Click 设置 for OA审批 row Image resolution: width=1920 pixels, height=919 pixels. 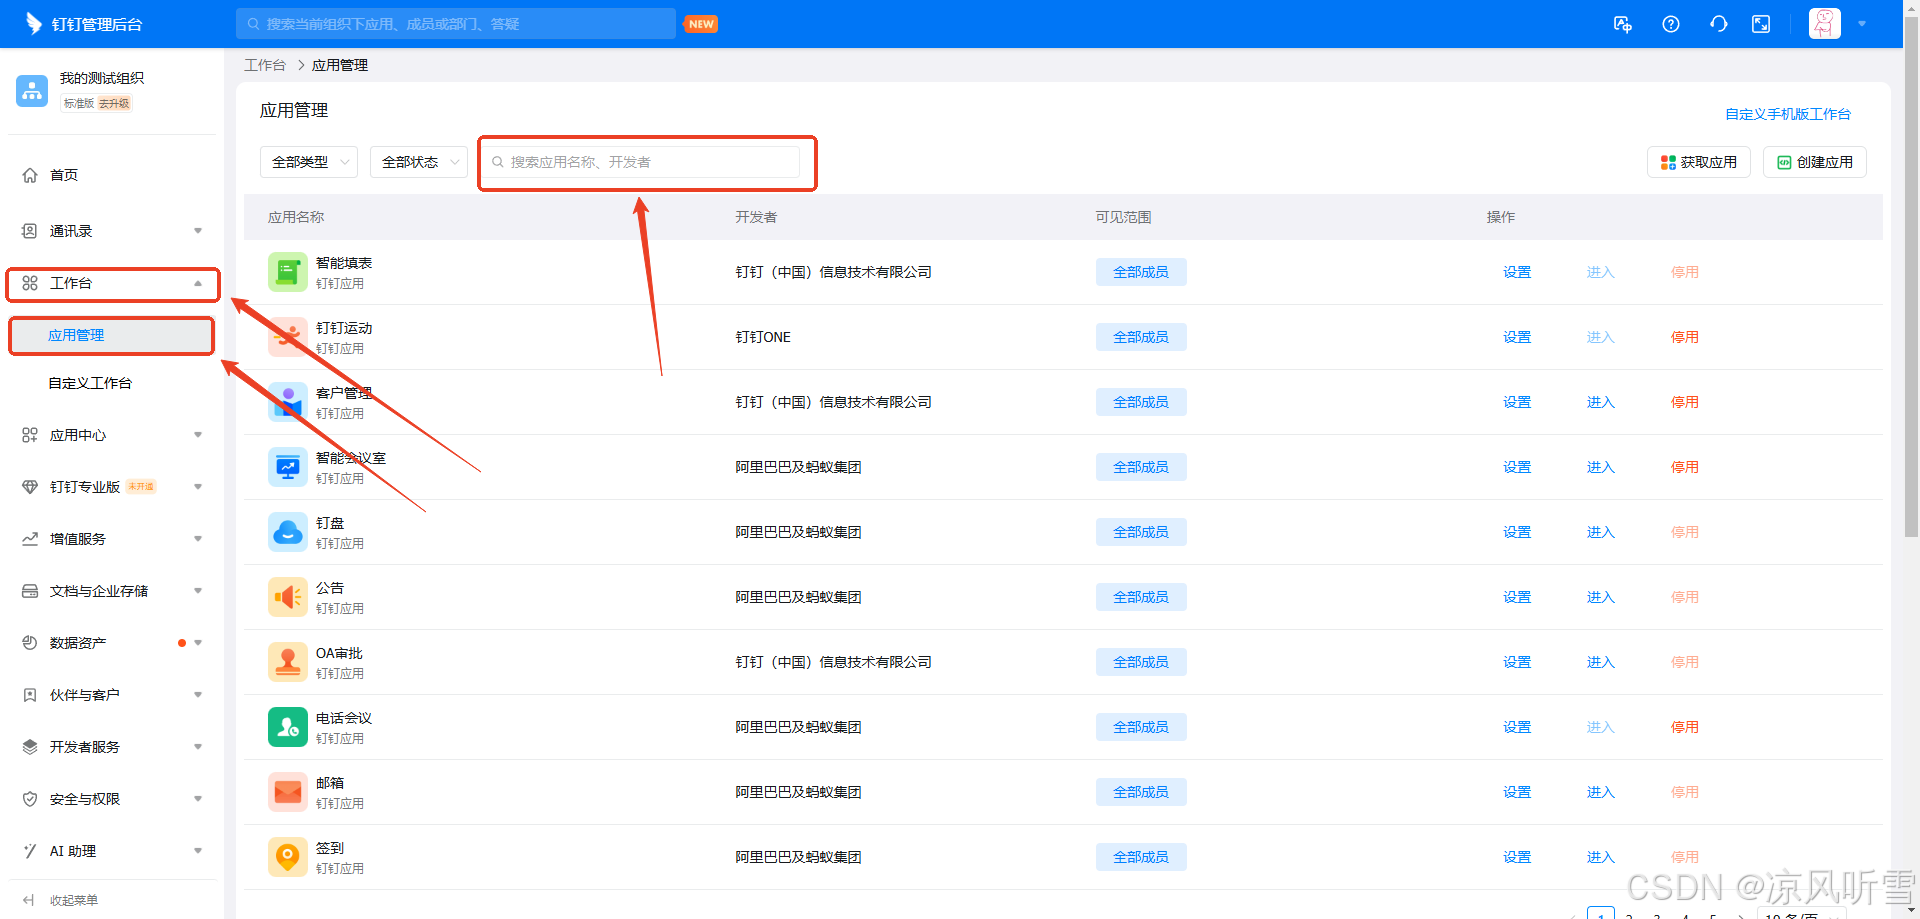1517,662
